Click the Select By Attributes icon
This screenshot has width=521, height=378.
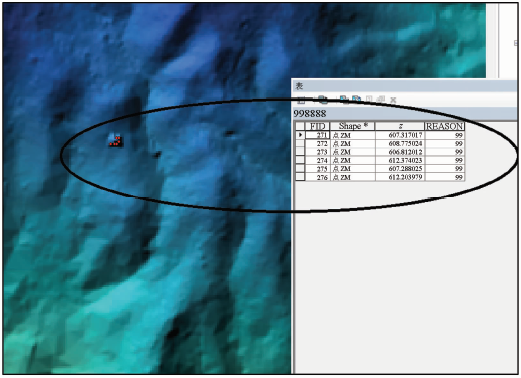(x=344, y=99)
